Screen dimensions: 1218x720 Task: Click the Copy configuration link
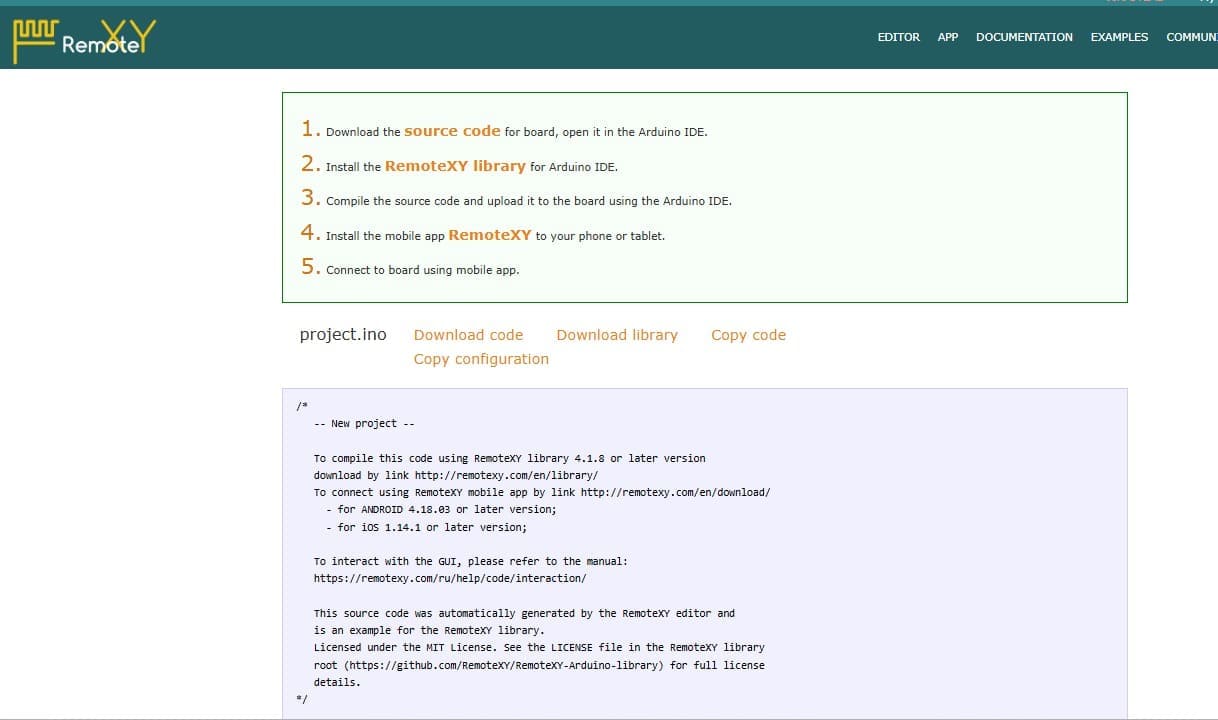tap(481, 359)
